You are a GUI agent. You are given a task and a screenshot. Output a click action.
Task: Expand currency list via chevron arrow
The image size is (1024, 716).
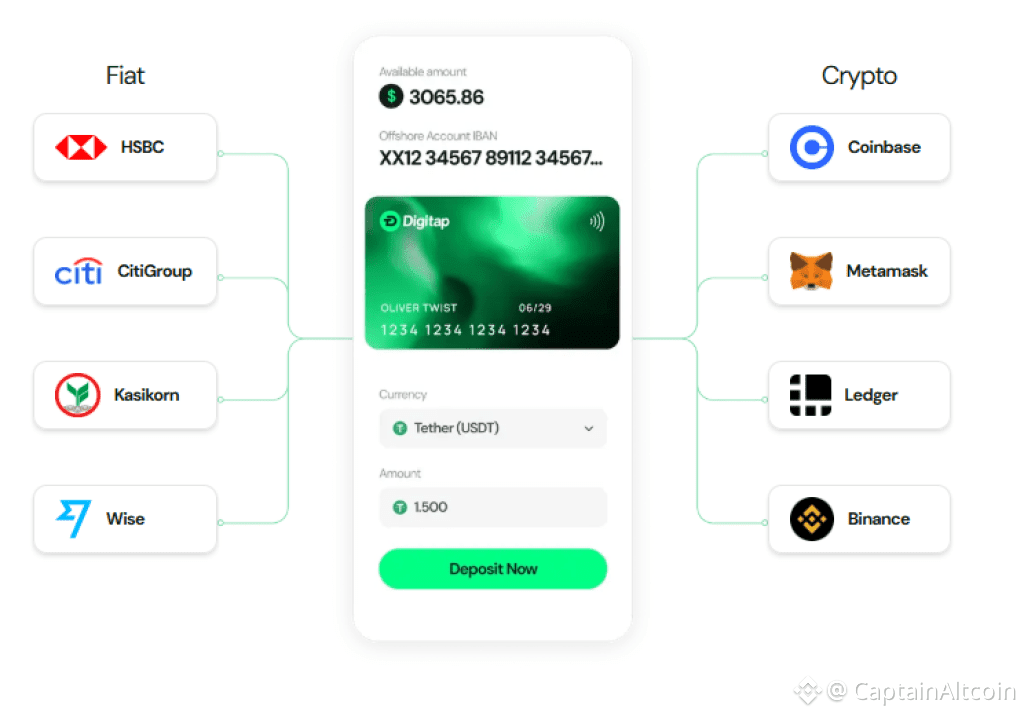pos(588,429)
